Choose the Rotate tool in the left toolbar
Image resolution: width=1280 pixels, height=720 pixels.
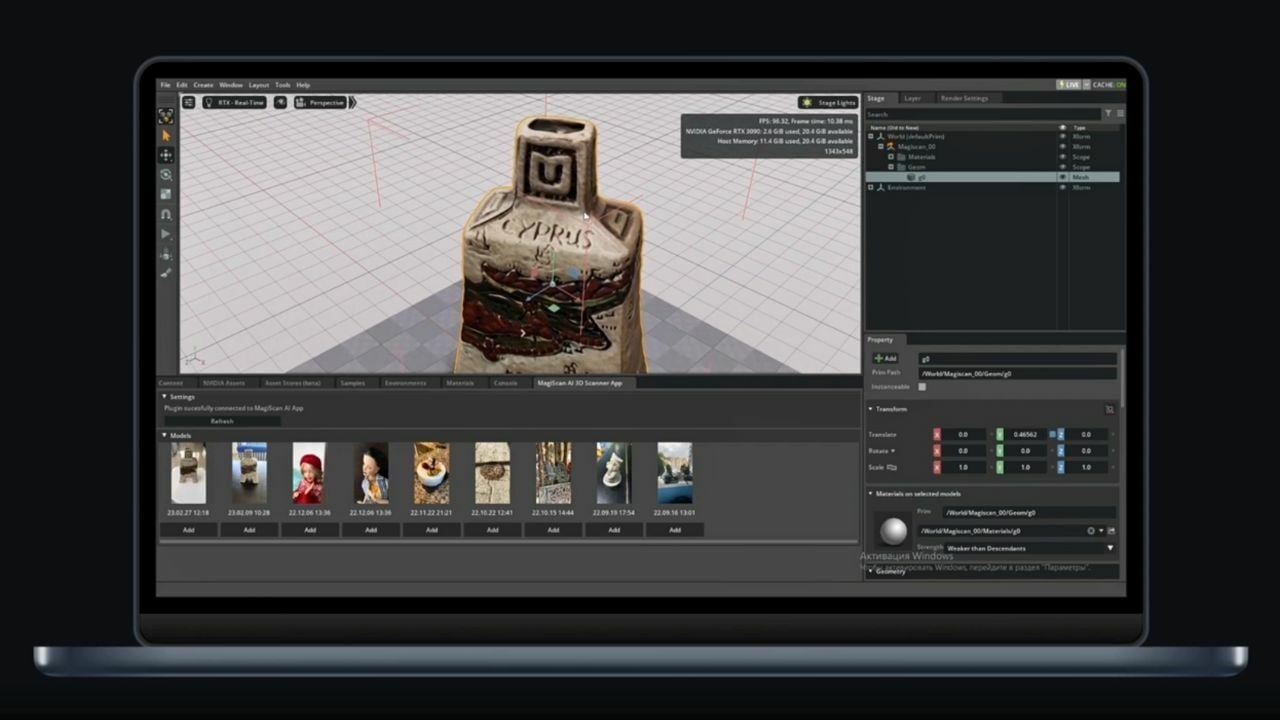[166, 175]
